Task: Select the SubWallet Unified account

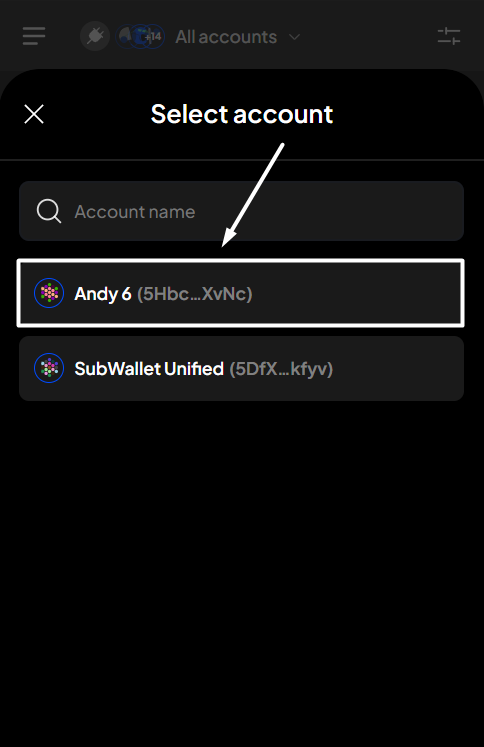Action: pos(241,368)
